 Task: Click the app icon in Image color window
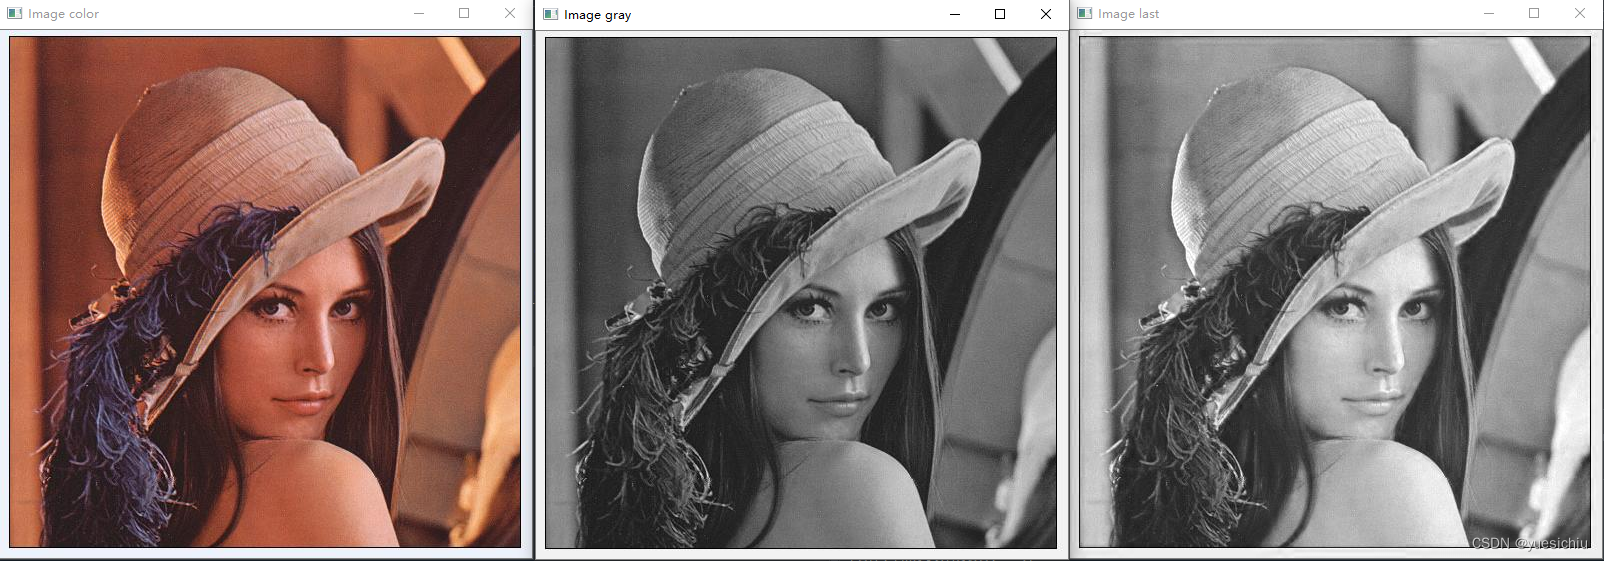tap(14, 14)
